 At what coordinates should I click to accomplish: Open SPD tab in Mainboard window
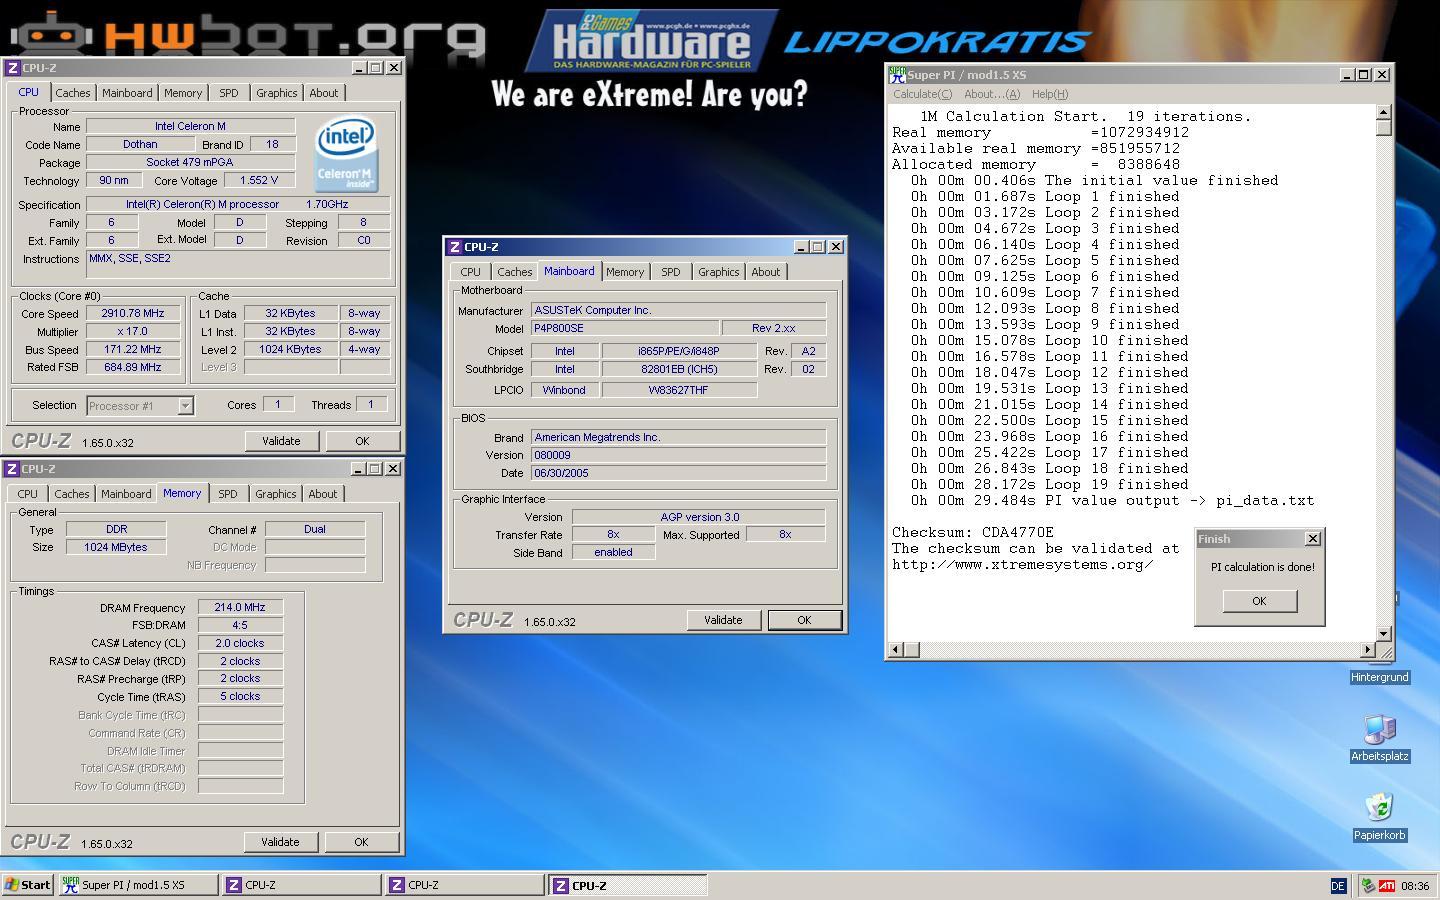[671, 272]
